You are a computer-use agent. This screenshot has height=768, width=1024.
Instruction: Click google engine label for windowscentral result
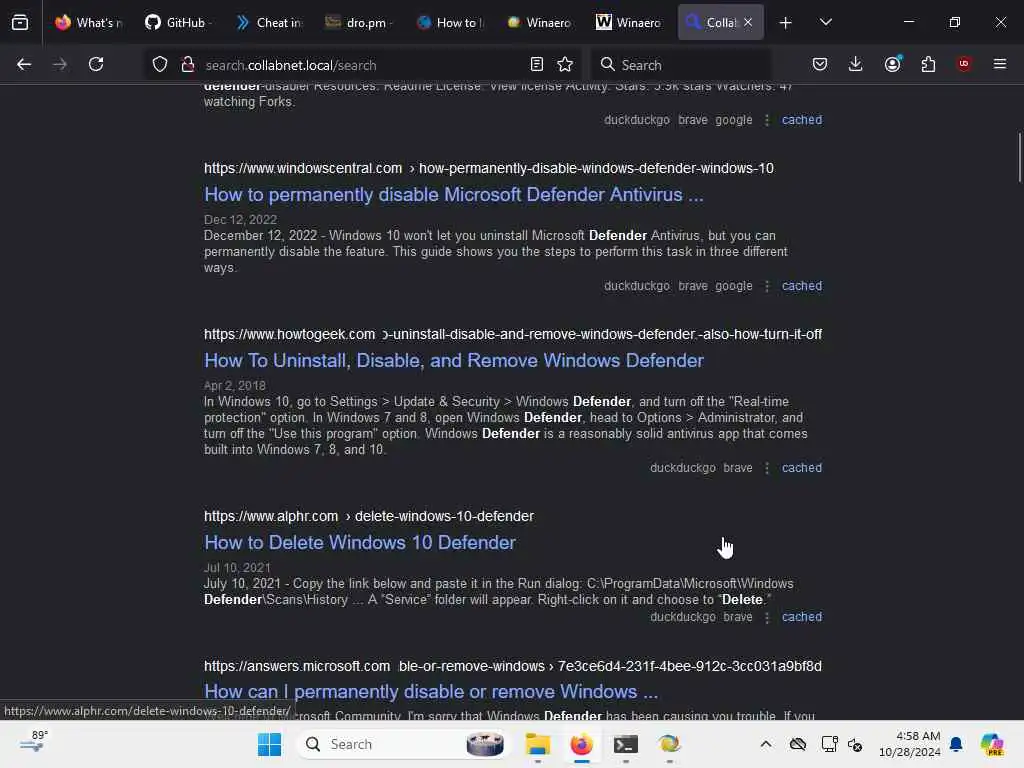(x=734, y=286)
